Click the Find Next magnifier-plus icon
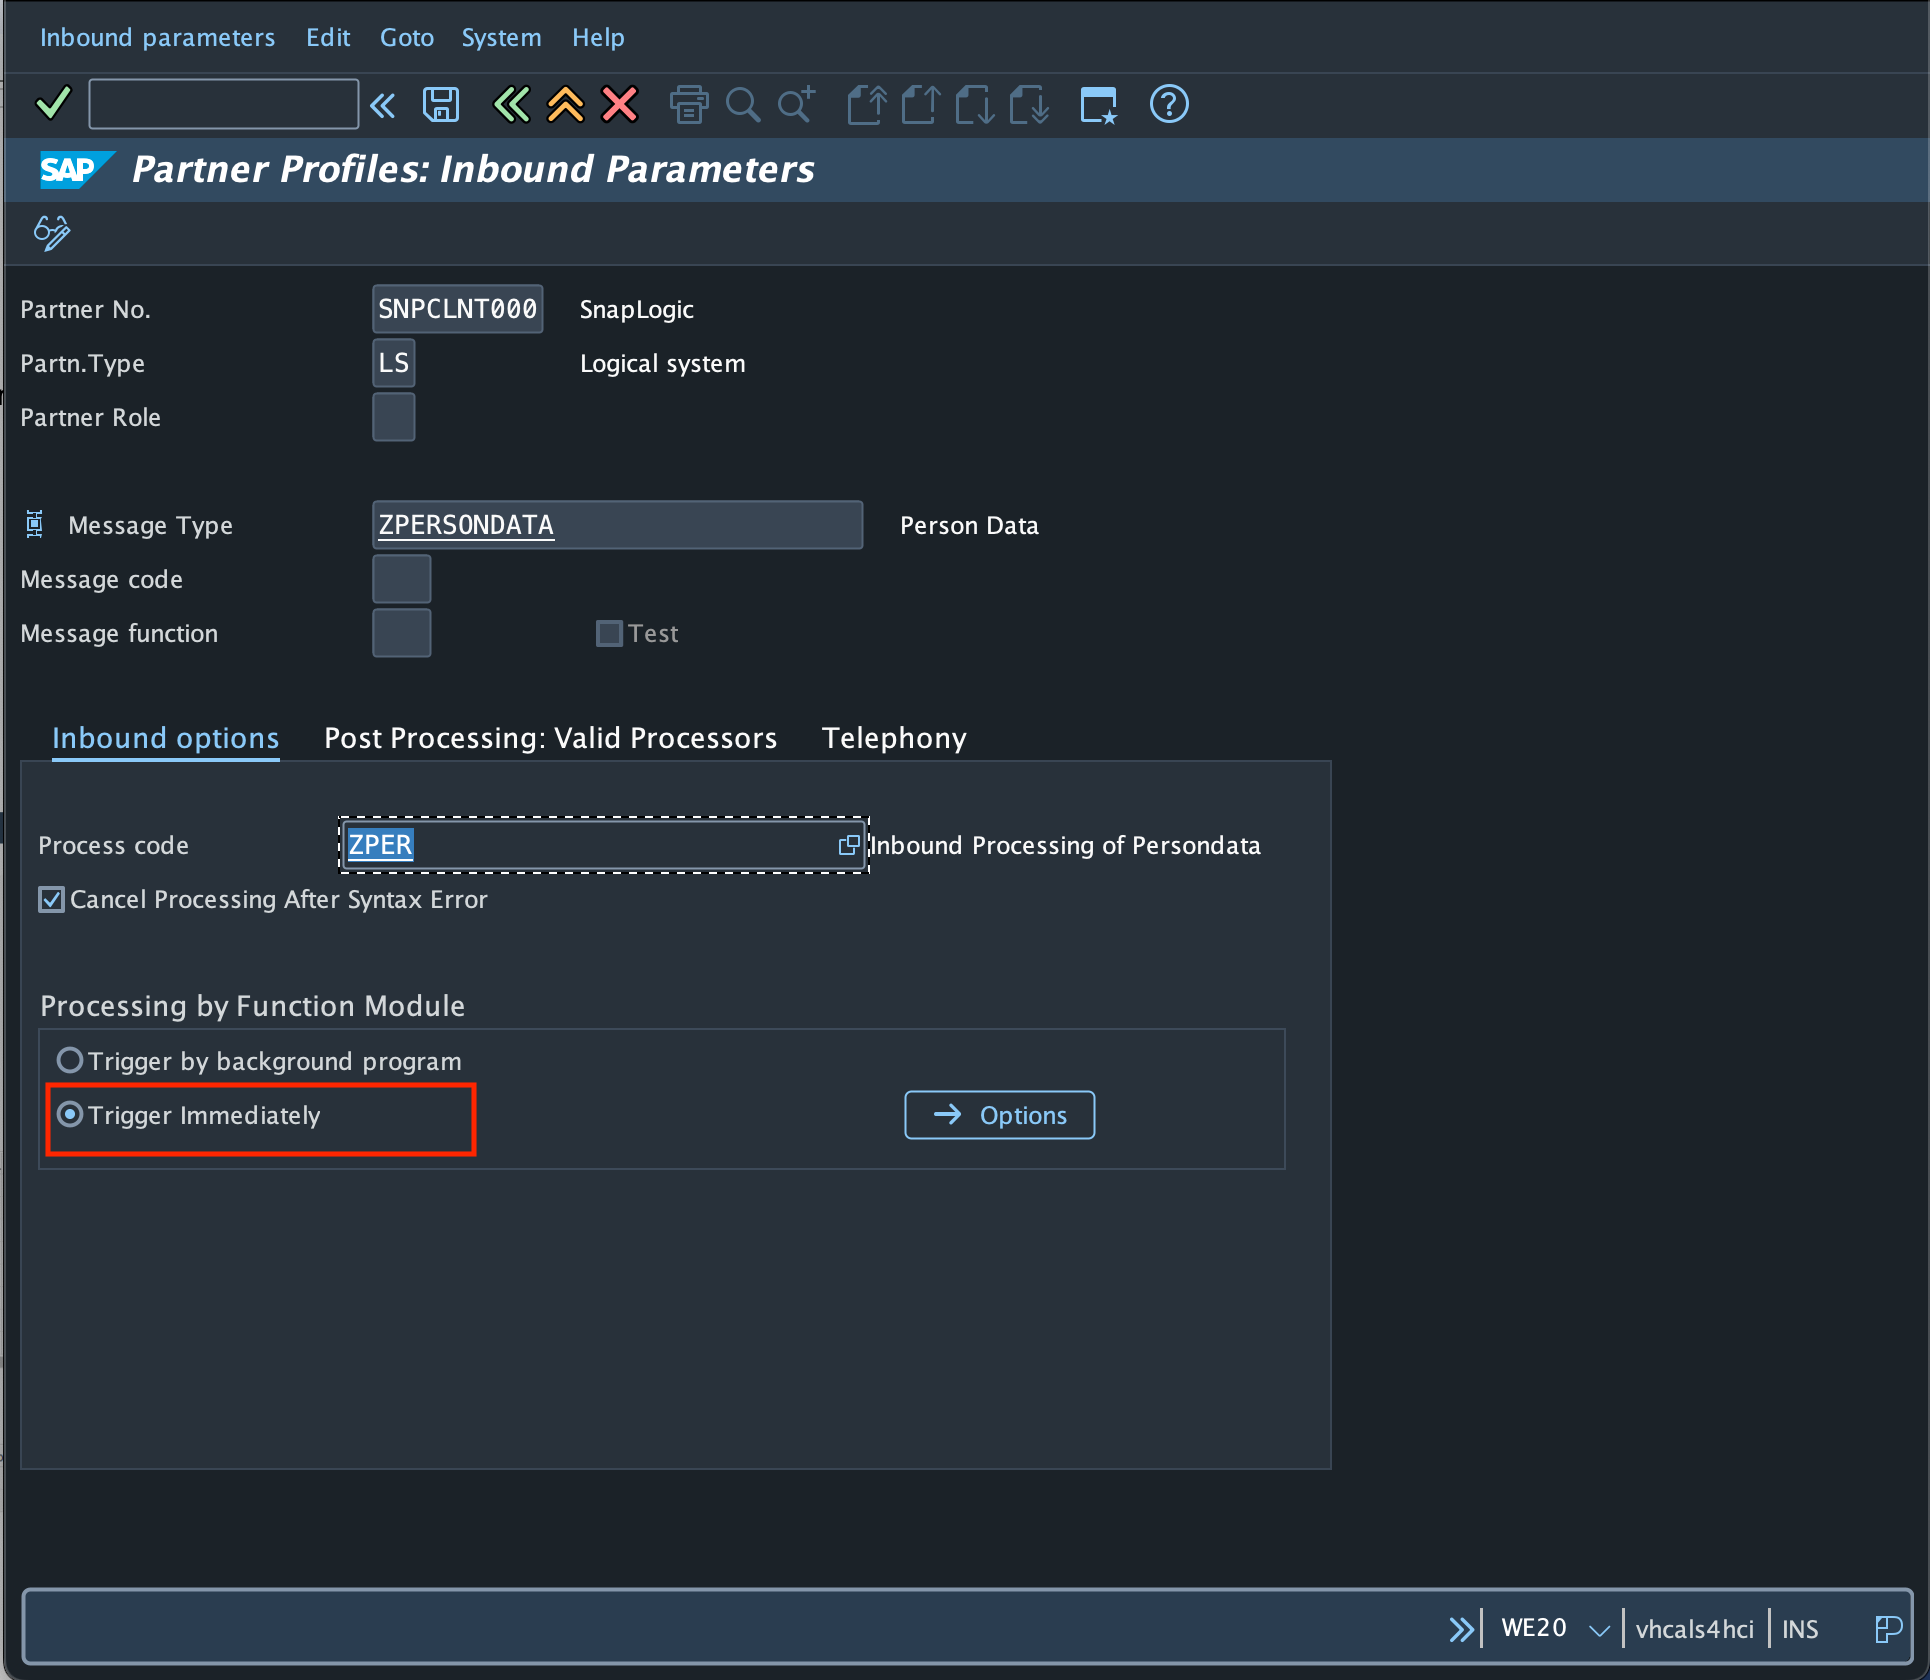The width and height of the screenshot is (1930, 1680). 794,104
